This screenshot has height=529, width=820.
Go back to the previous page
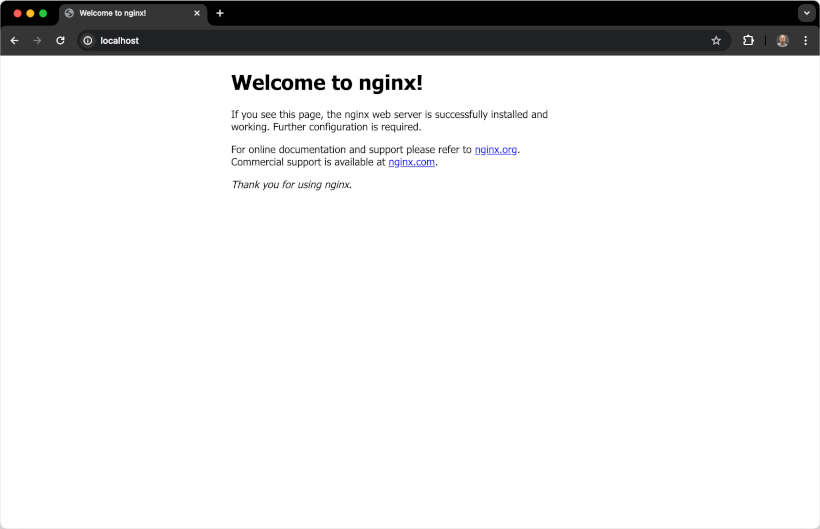(15, 41)
